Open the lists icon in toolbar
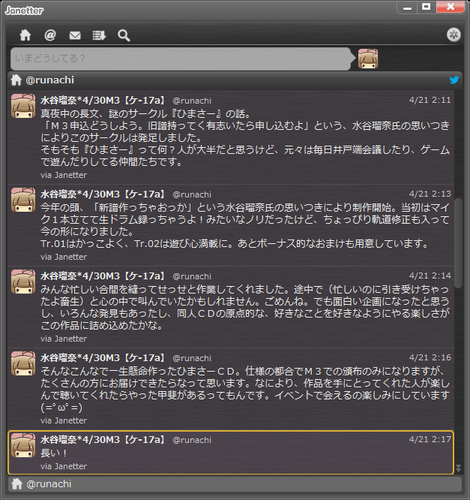The width and height of the screenshot is (470, 500). [x=99, y=35]
